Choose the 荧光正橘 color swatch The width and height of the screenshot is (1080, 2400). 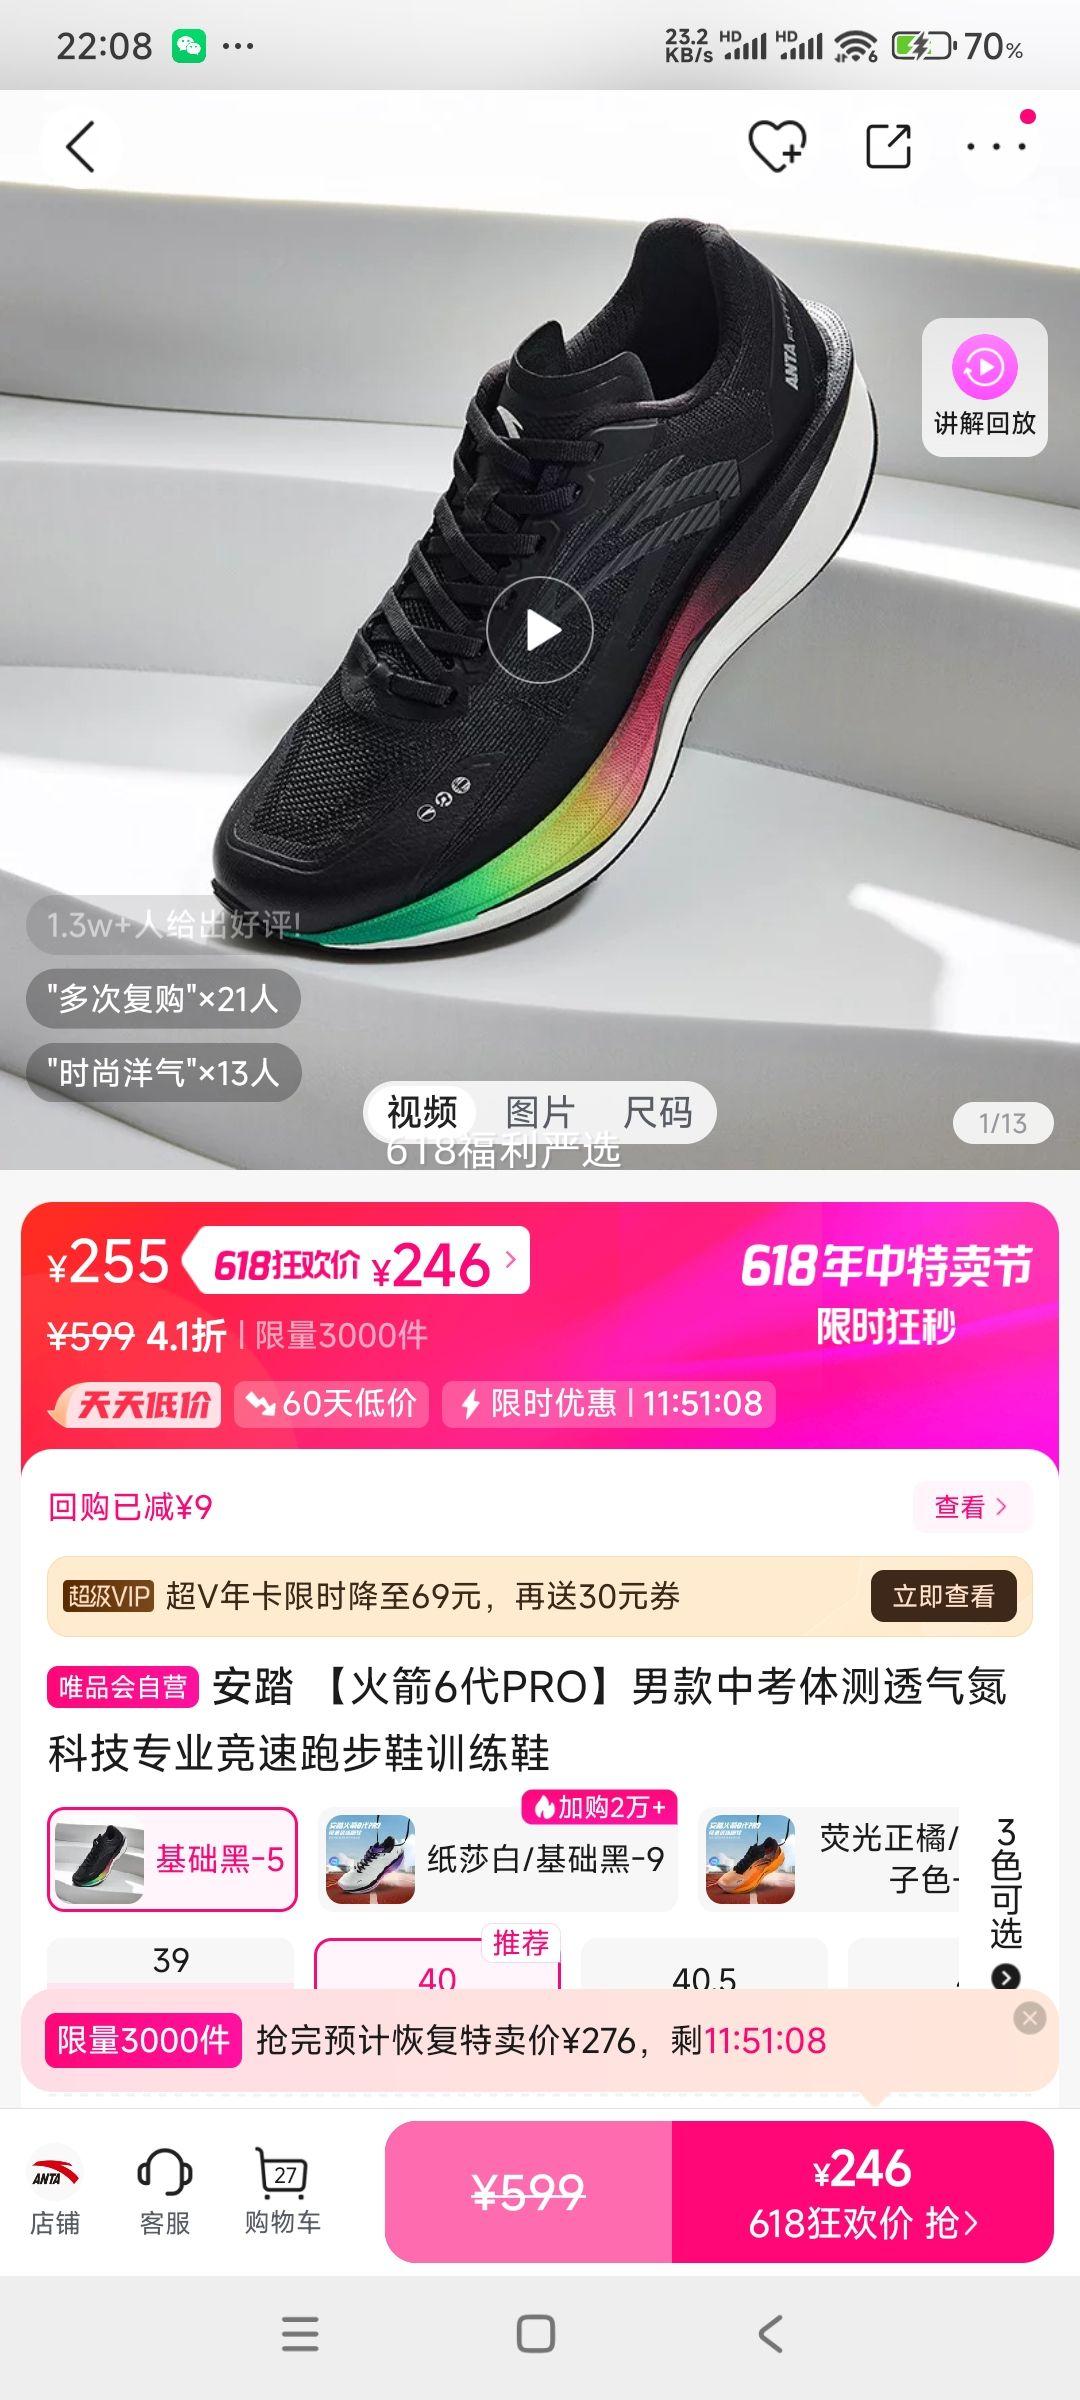click(830, 1859)
